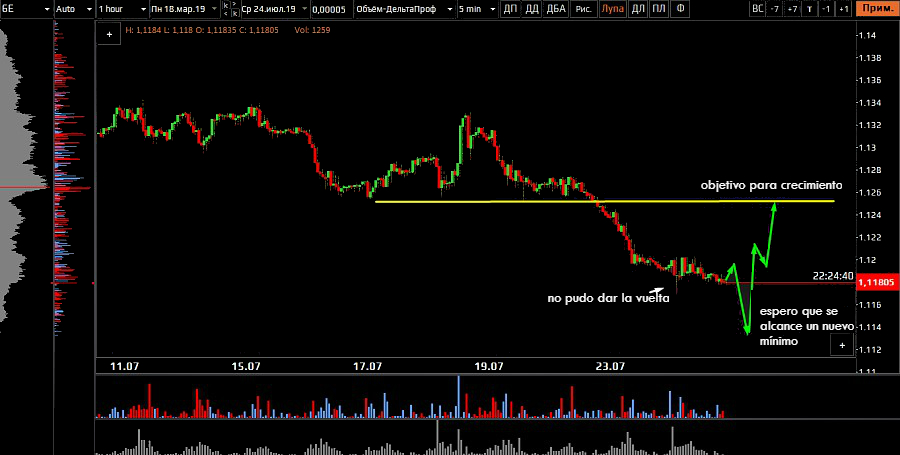Viewport: 900px width, 455px height.
Task: Toggle the Лупа magnifier mode
Action: (611, 9)
